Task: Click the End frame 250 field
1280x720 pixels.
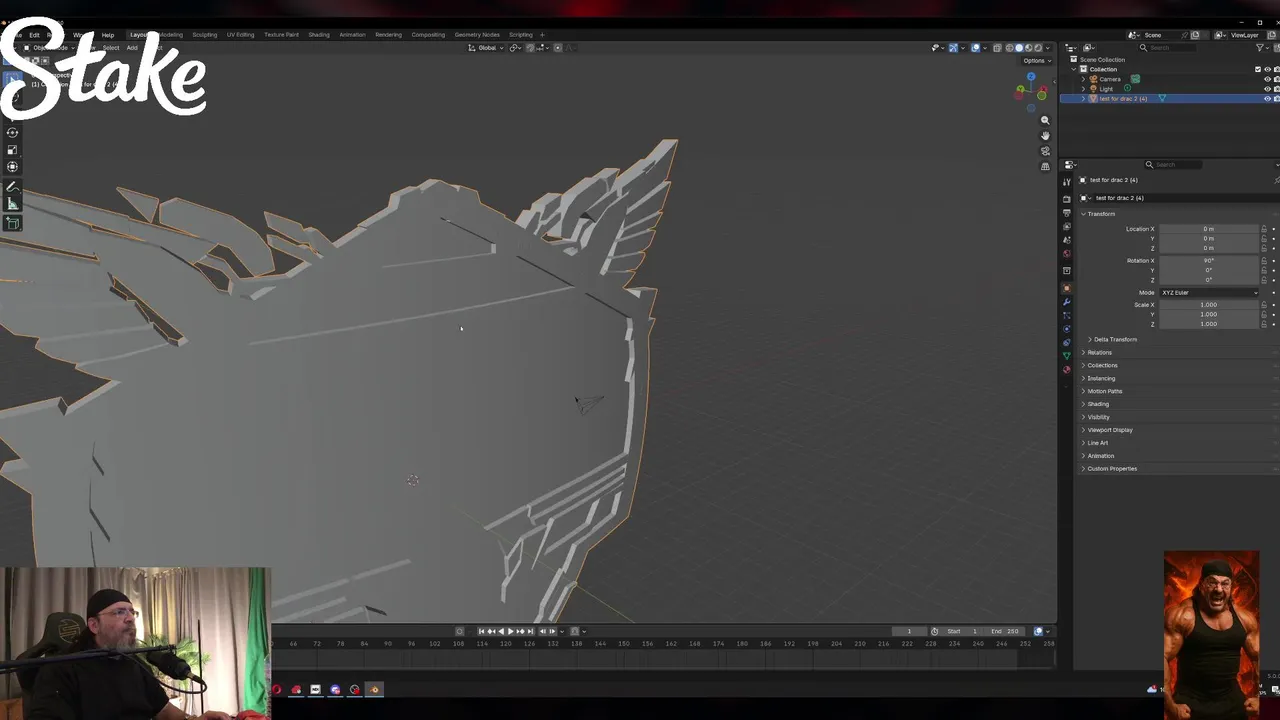Action: tap(1006, 631)
